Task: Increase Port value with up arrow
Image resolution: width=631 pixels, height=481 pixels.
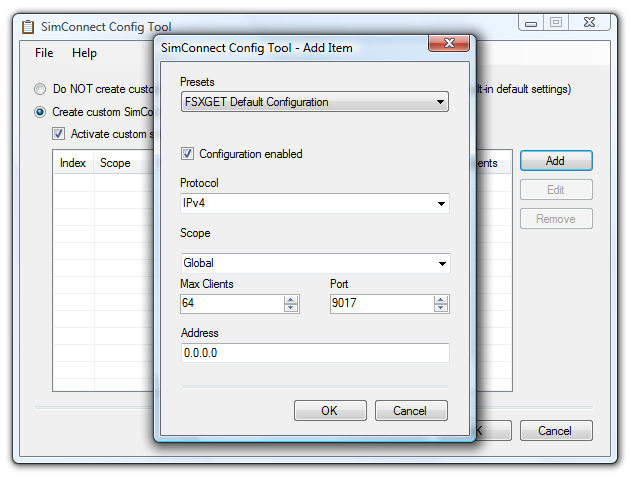Action: [x=441, y=300]
